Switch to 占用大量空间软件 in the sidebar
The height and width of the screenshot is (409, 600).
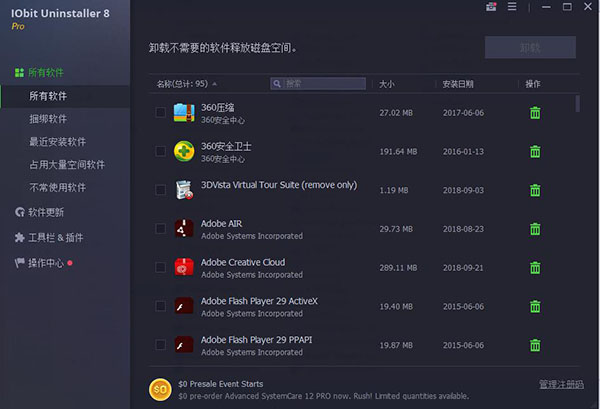pyautogui.click(x=67, y=164)
